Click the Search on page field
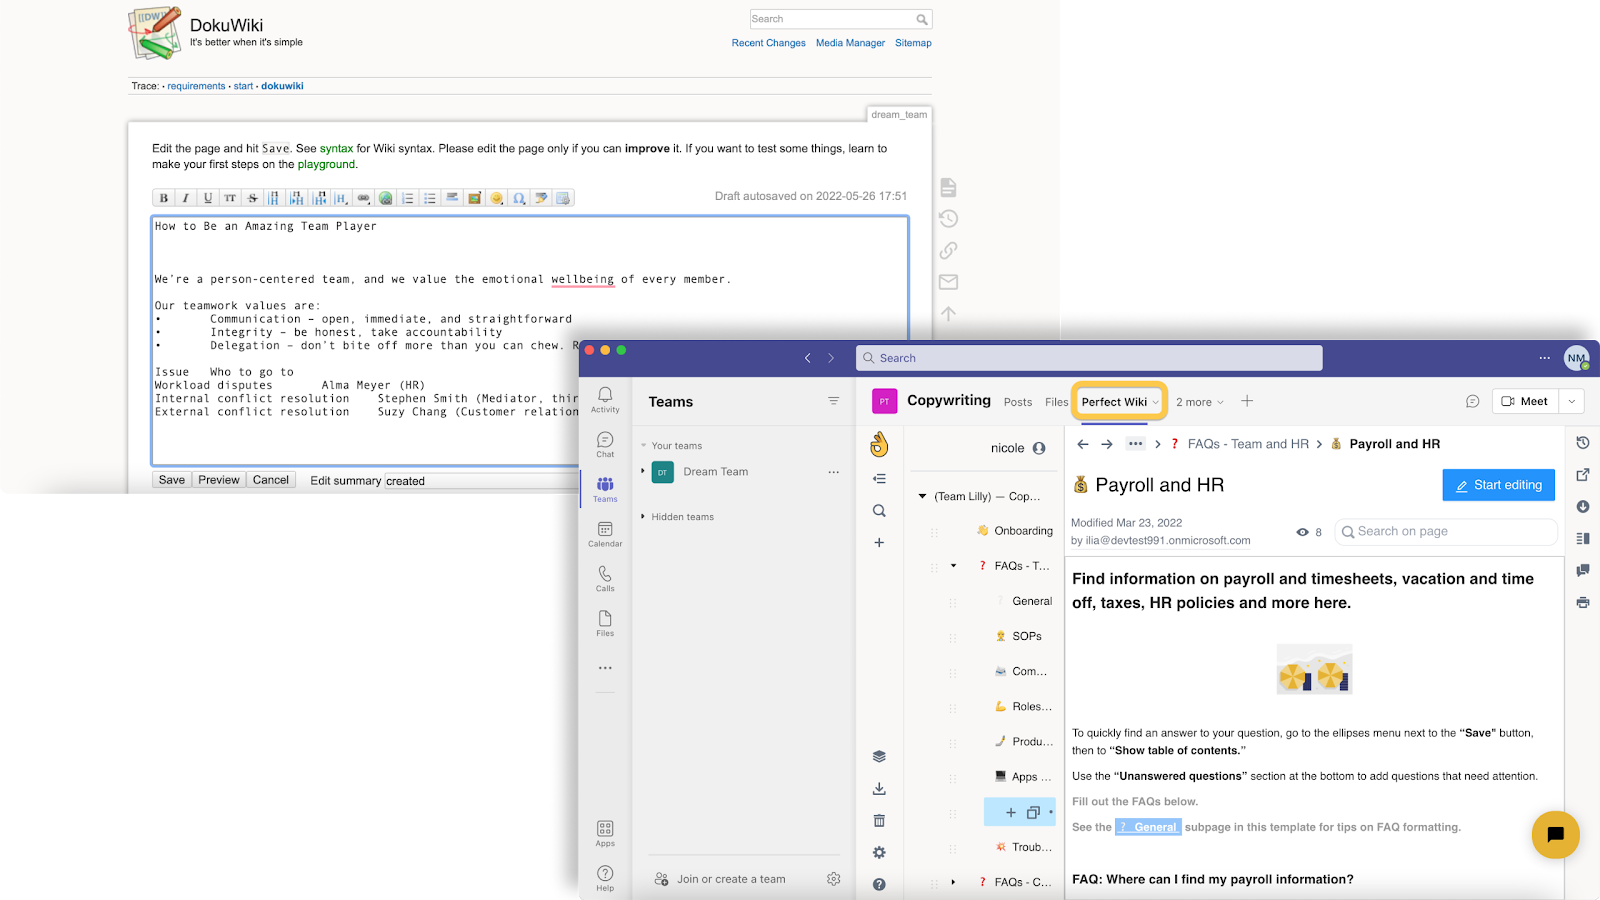Screen dimensions: 1600x900 [1445, 531]
